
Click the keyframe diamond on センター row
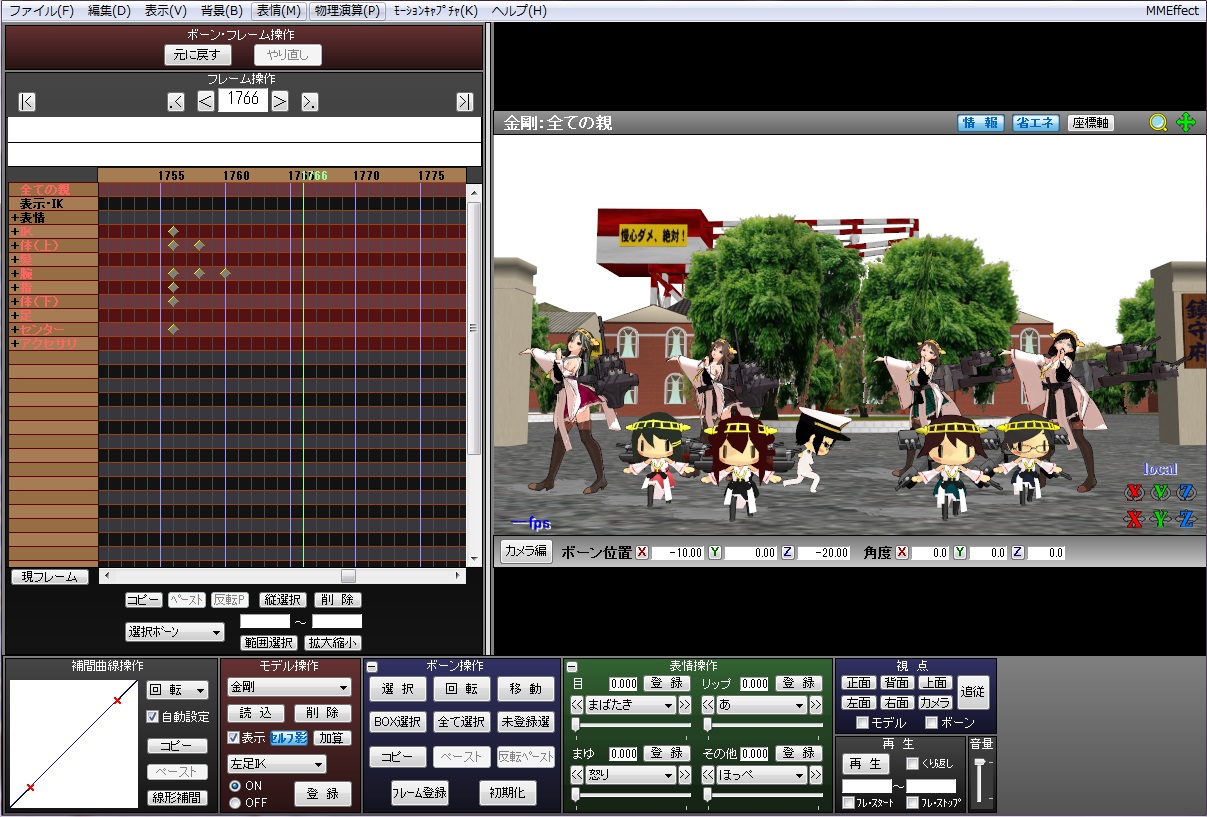(173, 329)
